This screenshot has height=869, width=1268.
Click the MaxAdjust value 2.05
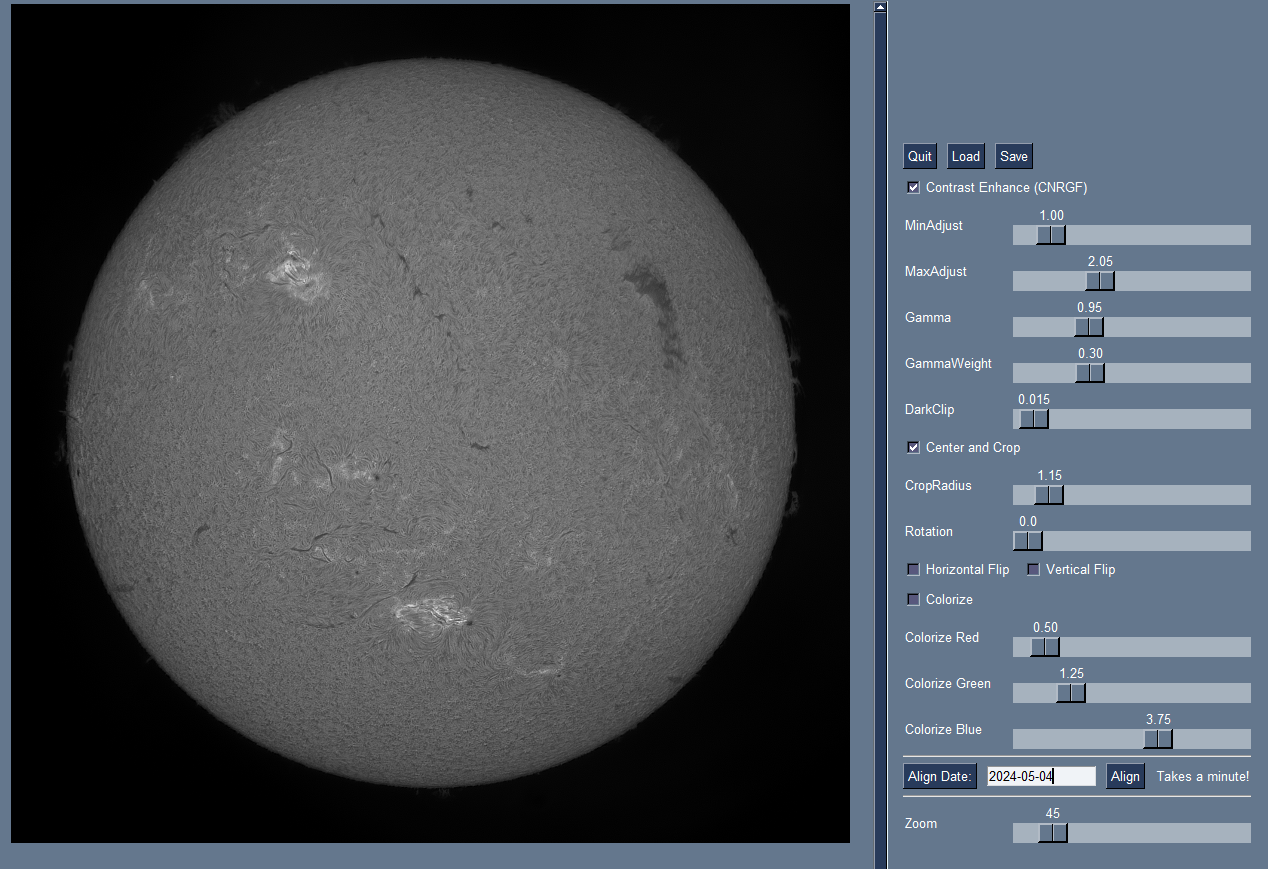tap(1100, 262)
